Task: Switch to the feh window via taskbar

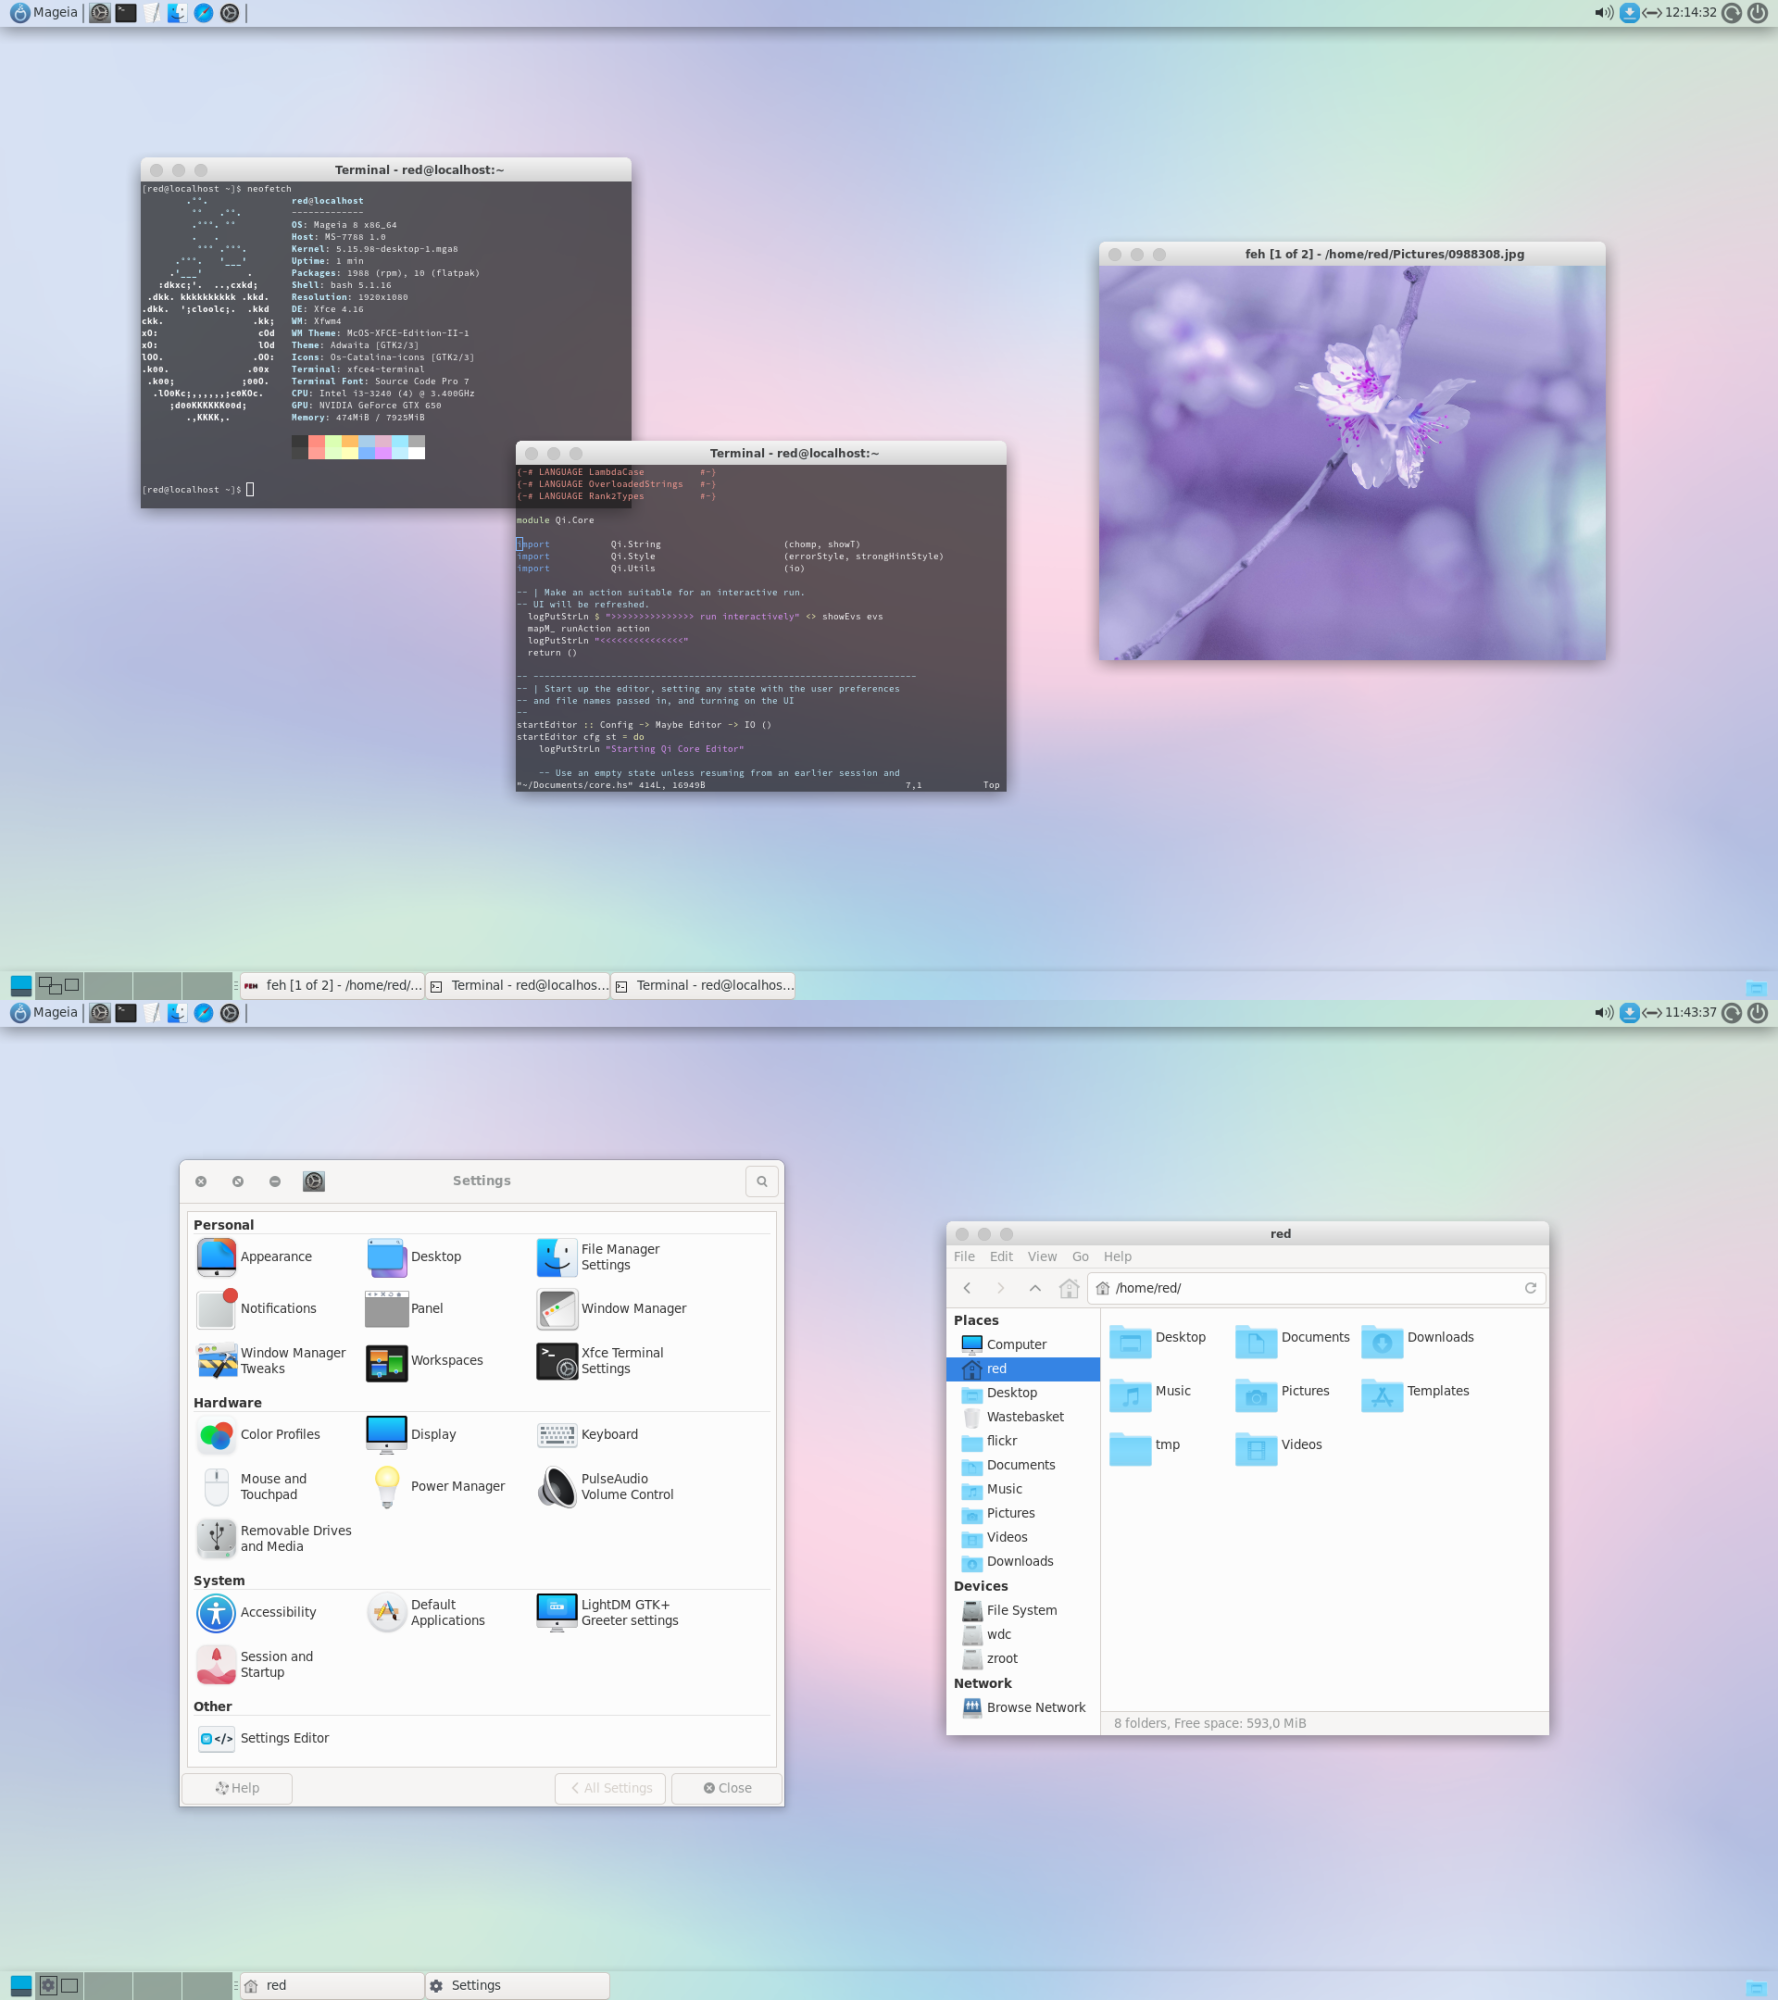Action: pos(332,986)
